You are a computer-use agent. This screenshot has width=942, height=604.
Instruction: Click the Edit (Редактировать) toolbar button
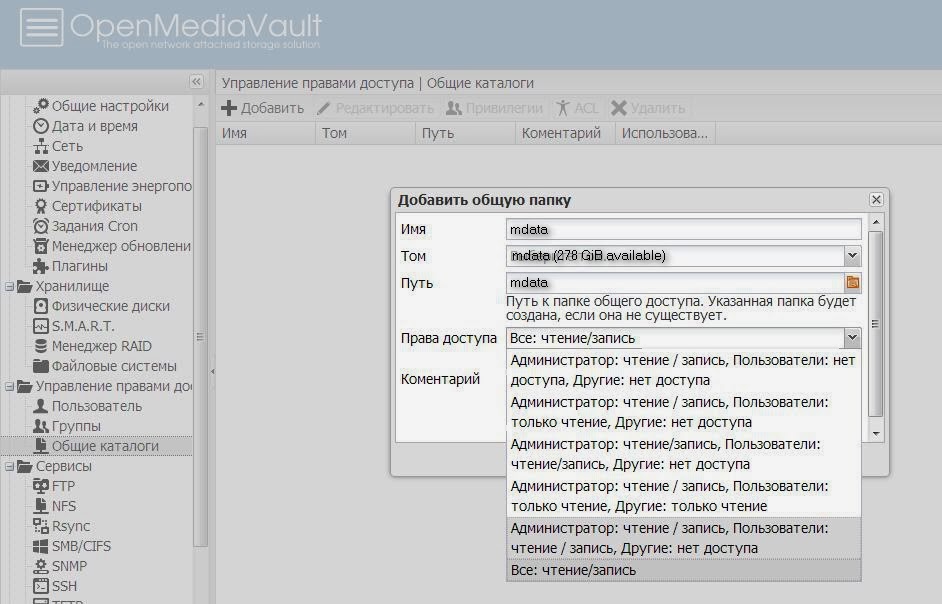coord(375,108)
